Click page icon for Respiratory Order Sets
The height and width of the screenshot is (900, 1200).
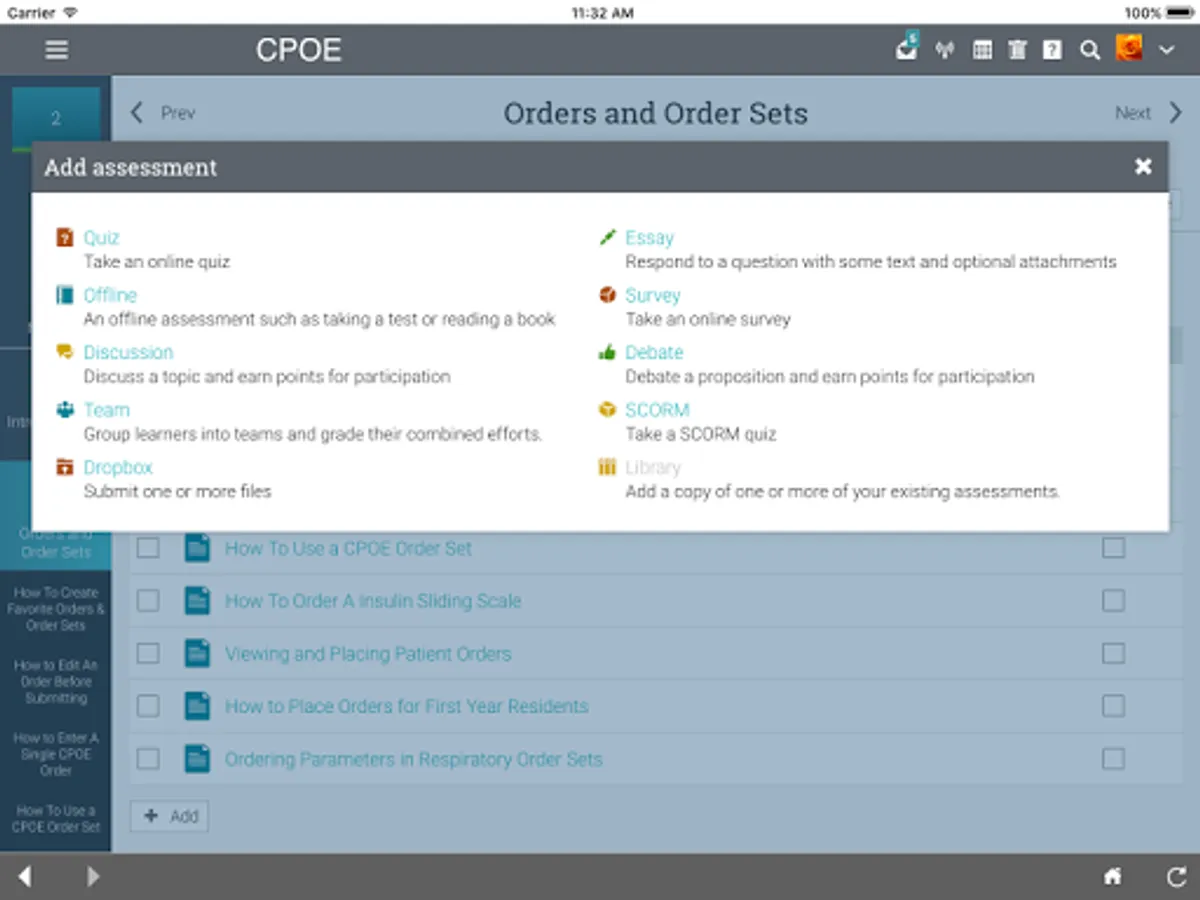pyautogui.click(x=198, y=759)
